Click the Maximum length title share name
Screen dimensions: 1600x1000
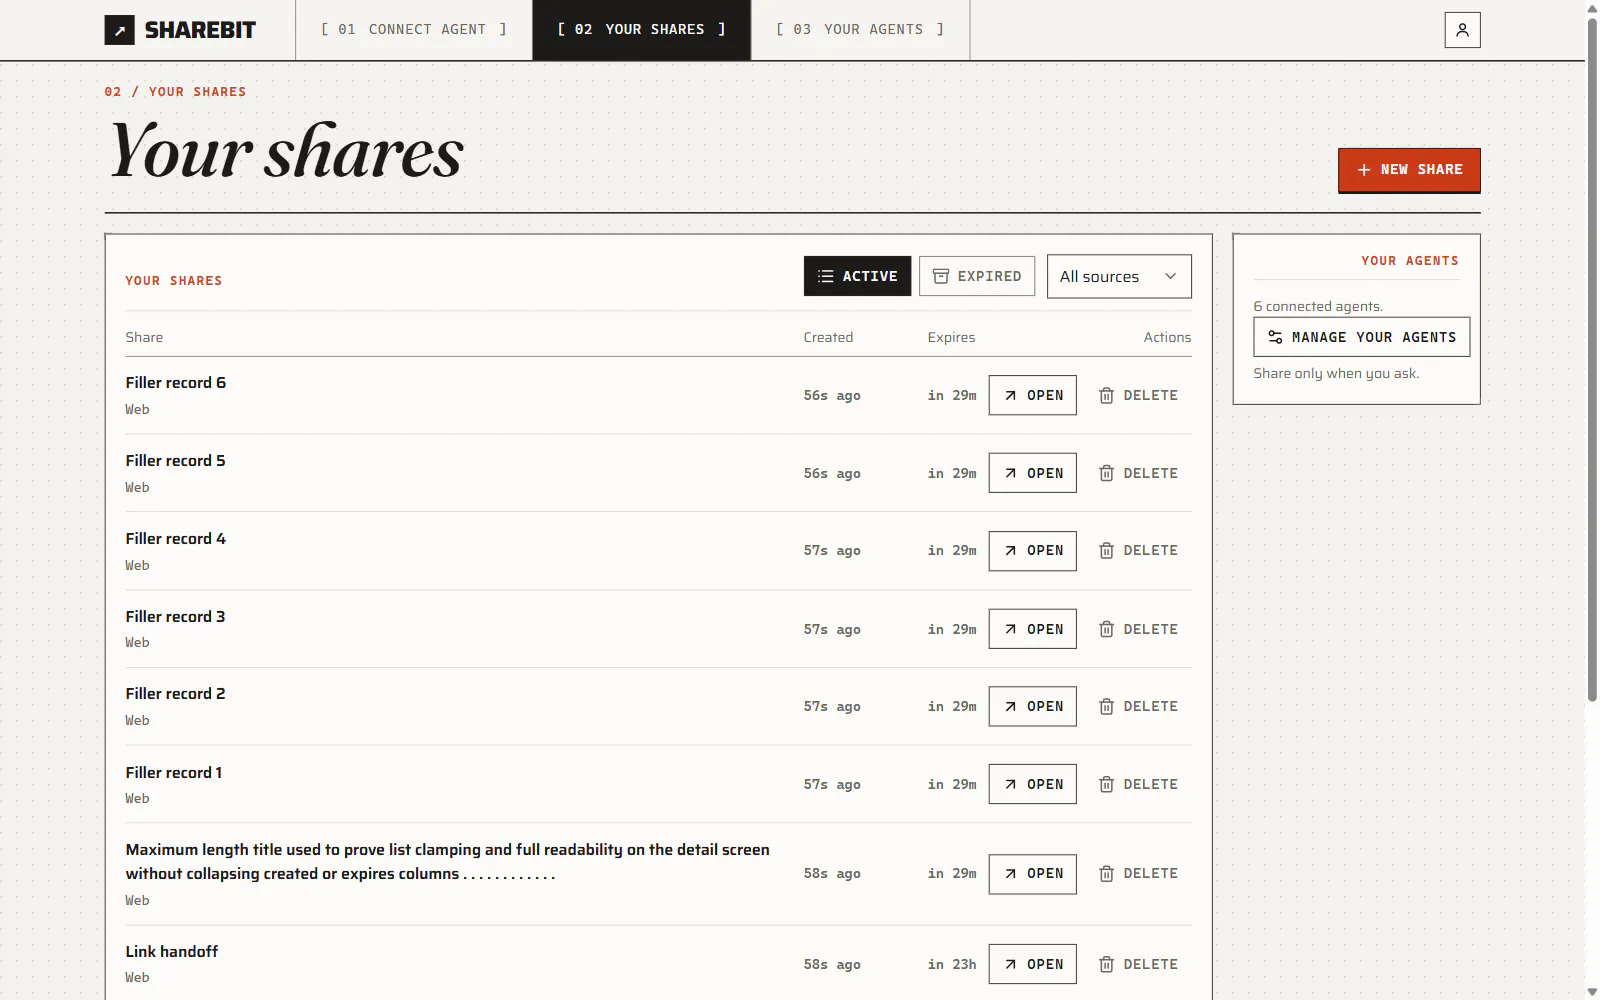tap(447, 862)
